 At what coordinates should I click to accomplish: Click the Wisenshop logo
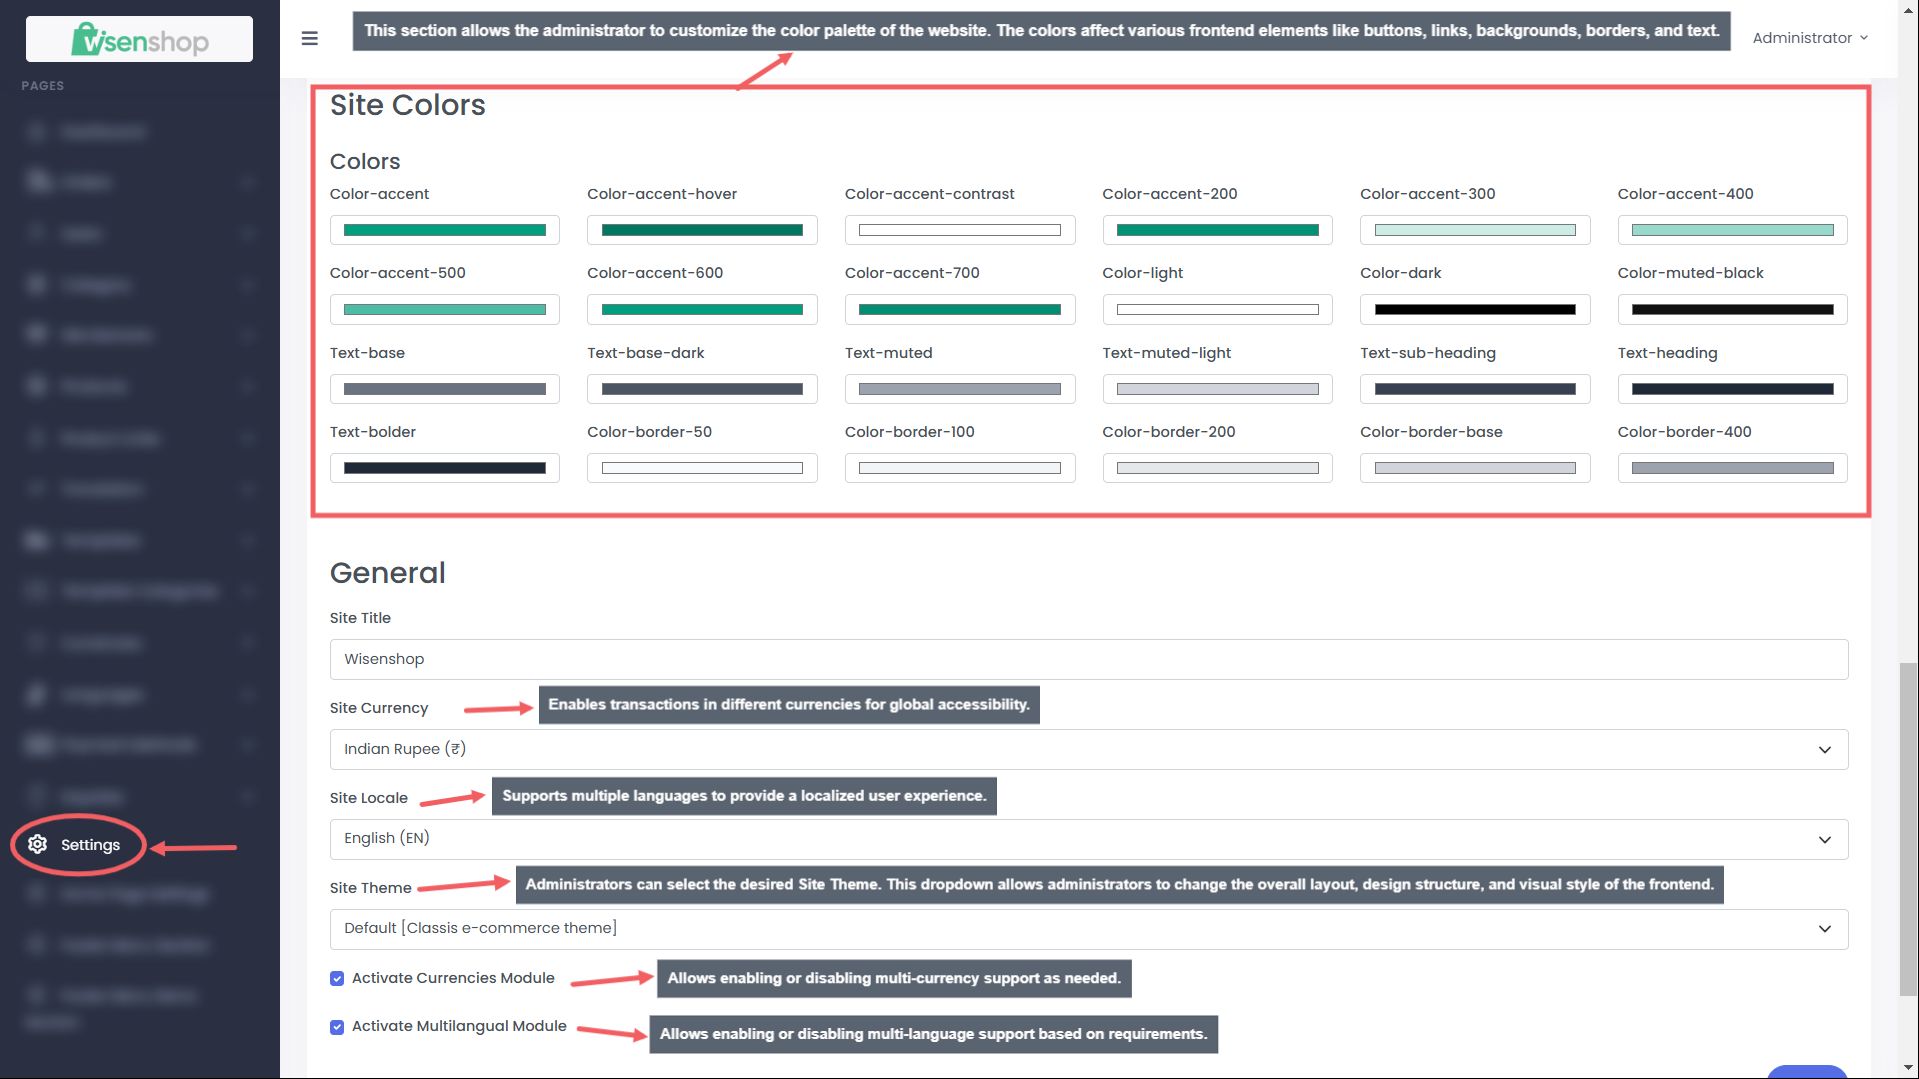point(139,39)
